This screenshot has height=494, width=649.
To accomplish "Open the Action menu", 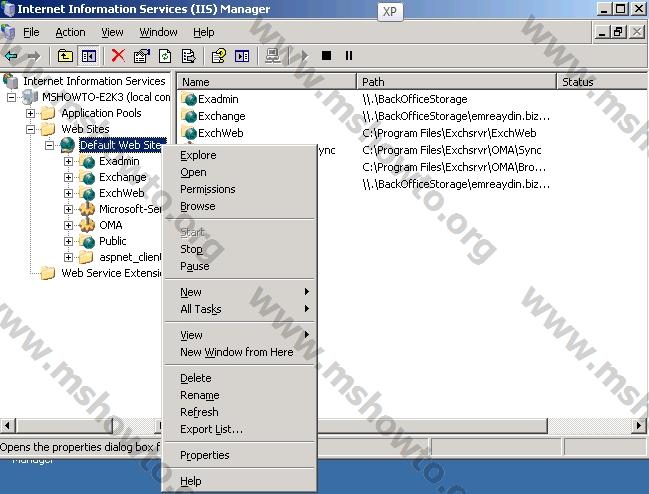I will [70, 32].
